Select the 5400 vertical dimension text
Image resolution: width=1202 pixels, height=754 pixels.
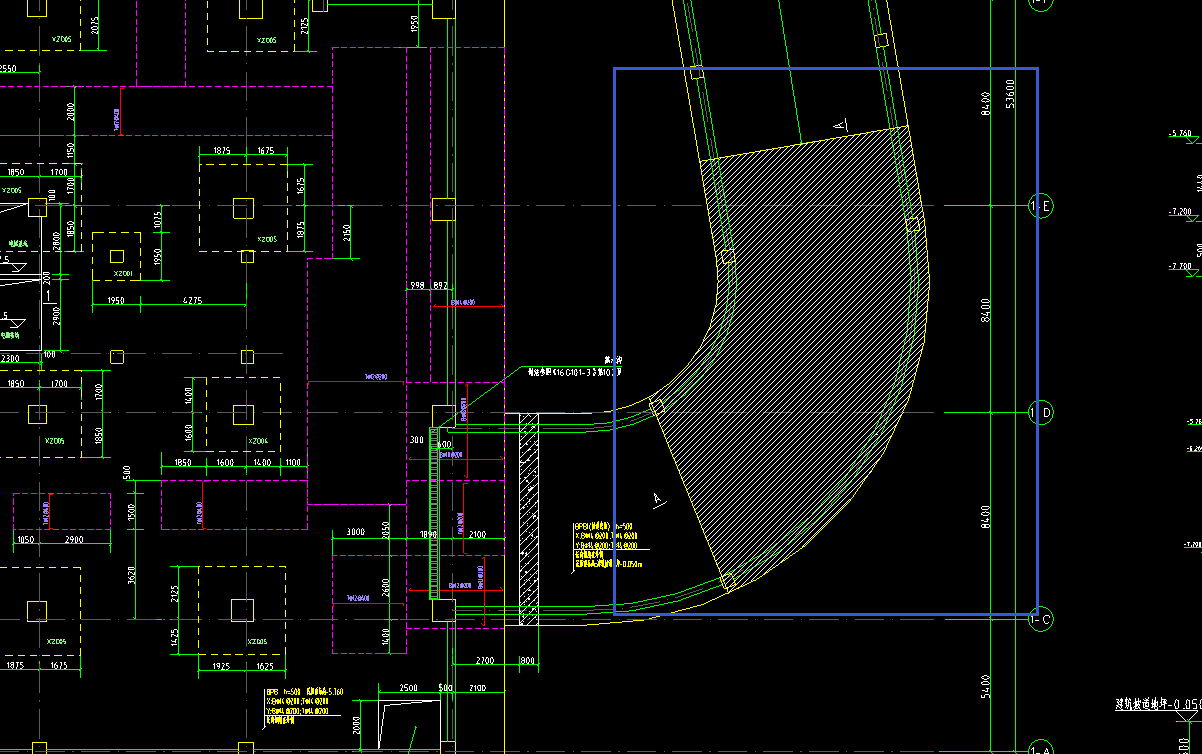(986, 686)
